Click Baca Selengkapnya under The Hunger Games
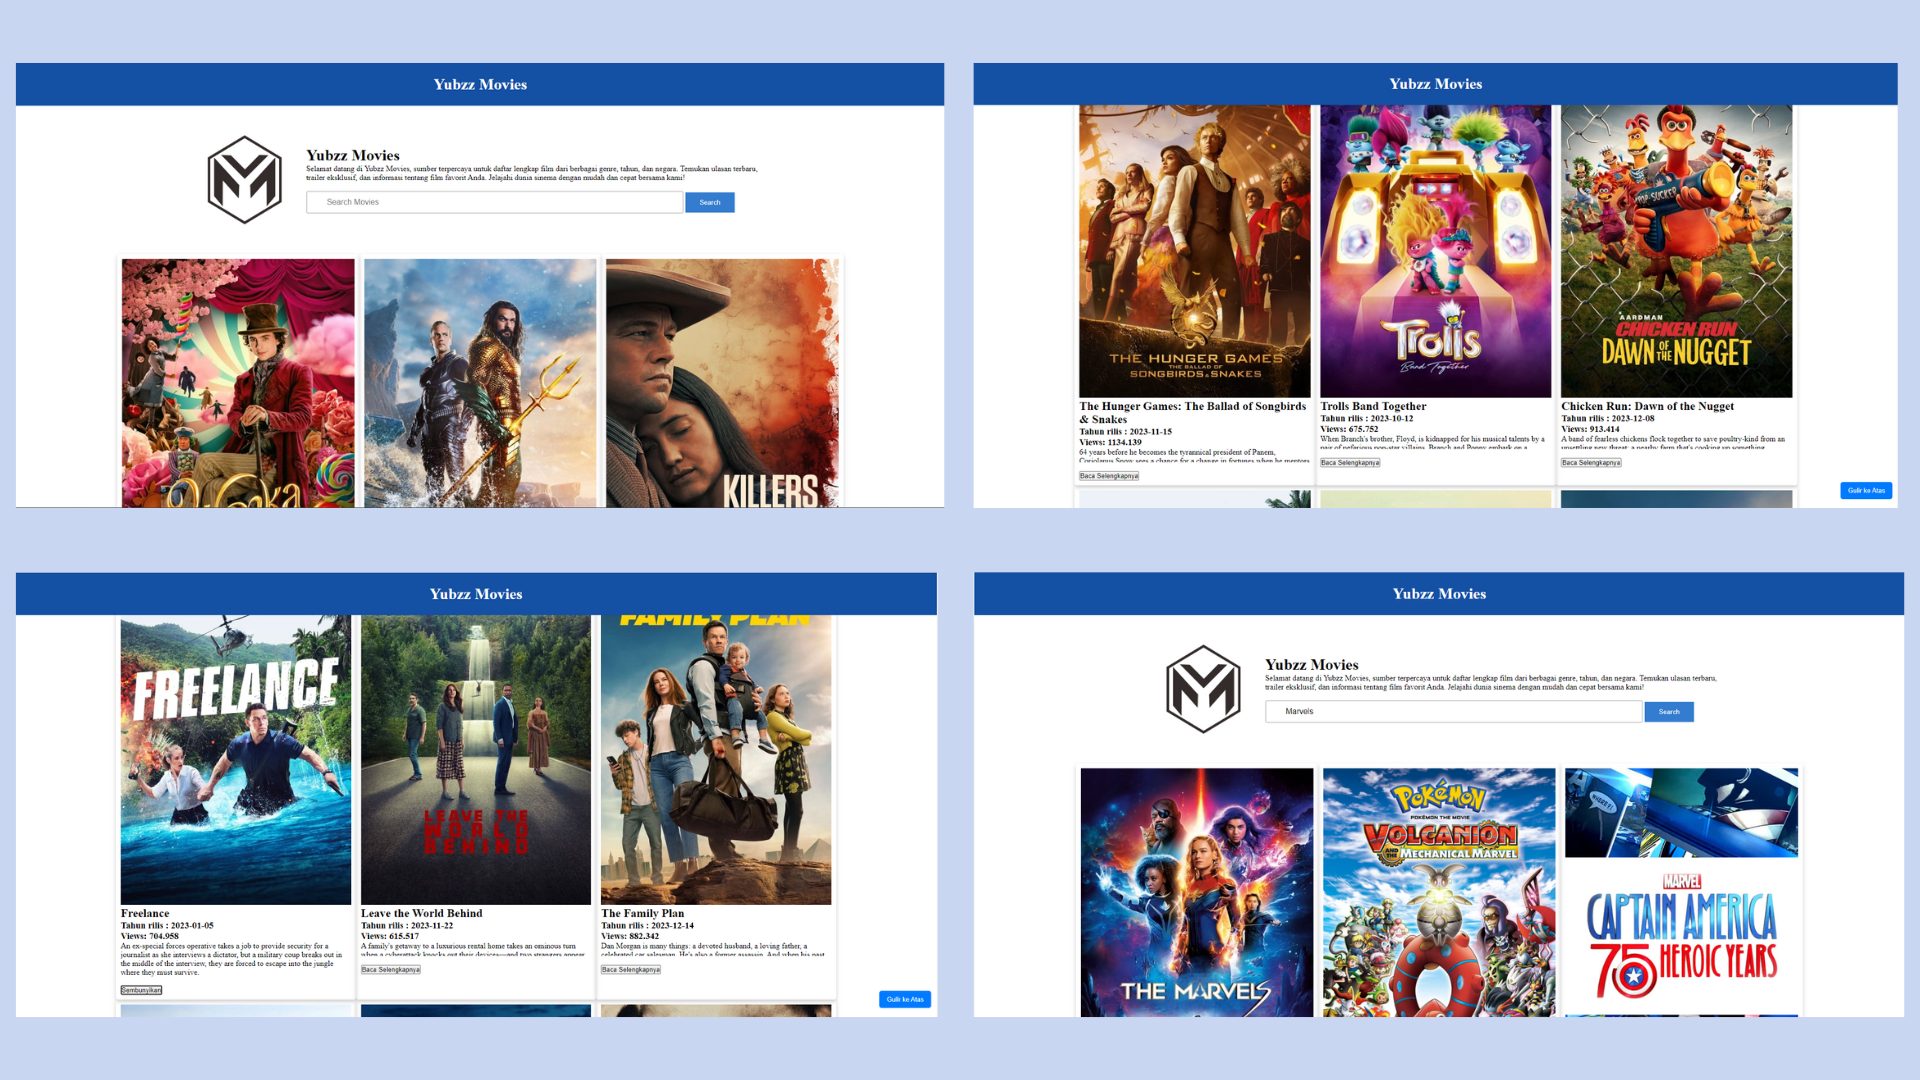Image resolution: width=1920 pixels, height=1080 pixels. click(x=1109, y=476)
